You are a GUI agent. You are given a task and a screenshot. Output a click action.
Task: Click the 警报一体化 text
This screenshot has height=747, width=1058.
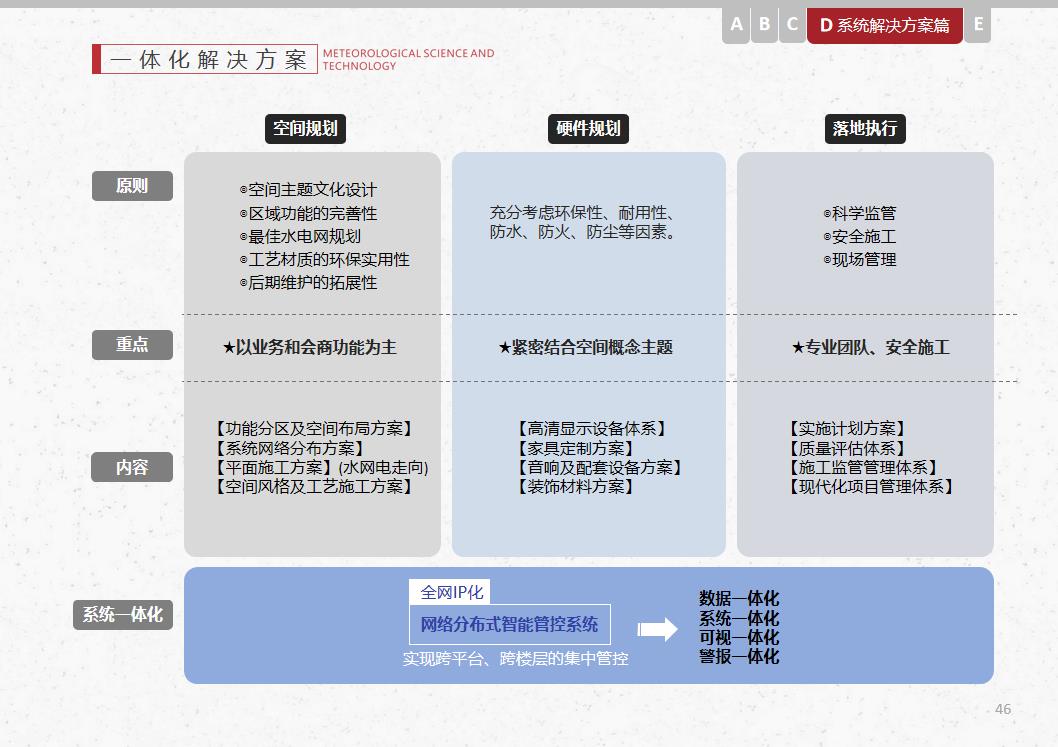(739, 657)
